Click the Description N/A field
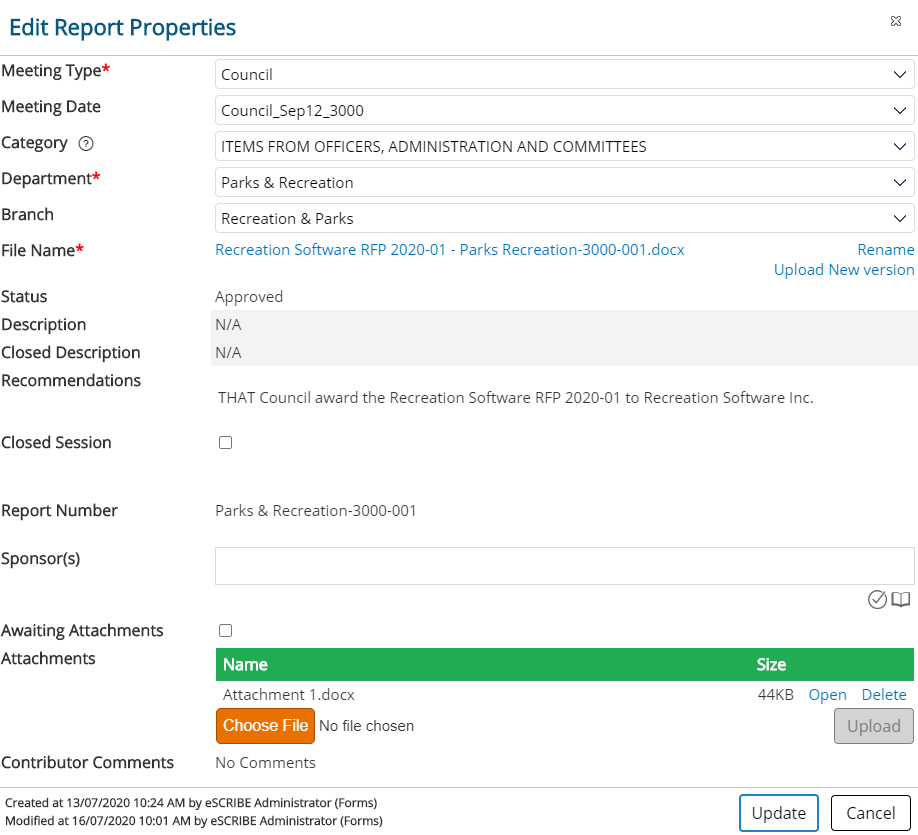Viewport: 918px width, 835px height. pyautogui.click(x=564, y=324)
